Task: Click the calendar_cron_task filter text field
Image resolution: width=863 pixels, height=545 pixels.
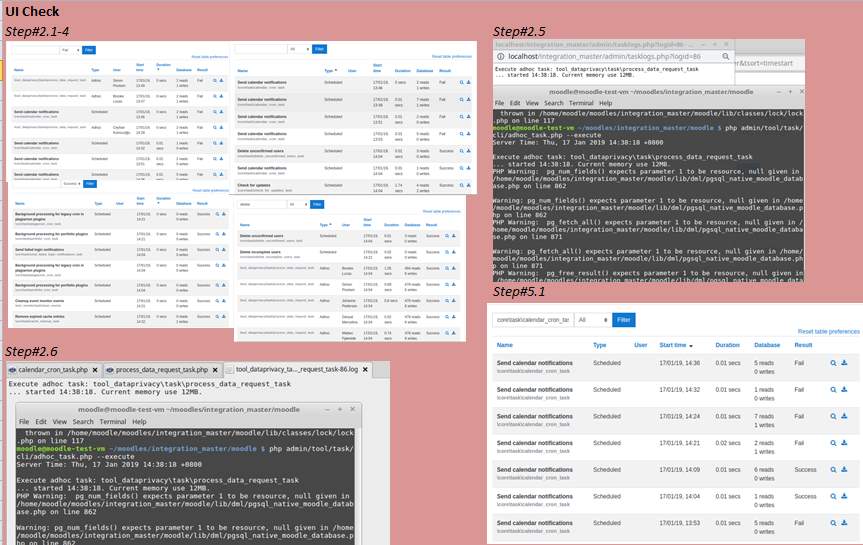Action: coord(532,320)
